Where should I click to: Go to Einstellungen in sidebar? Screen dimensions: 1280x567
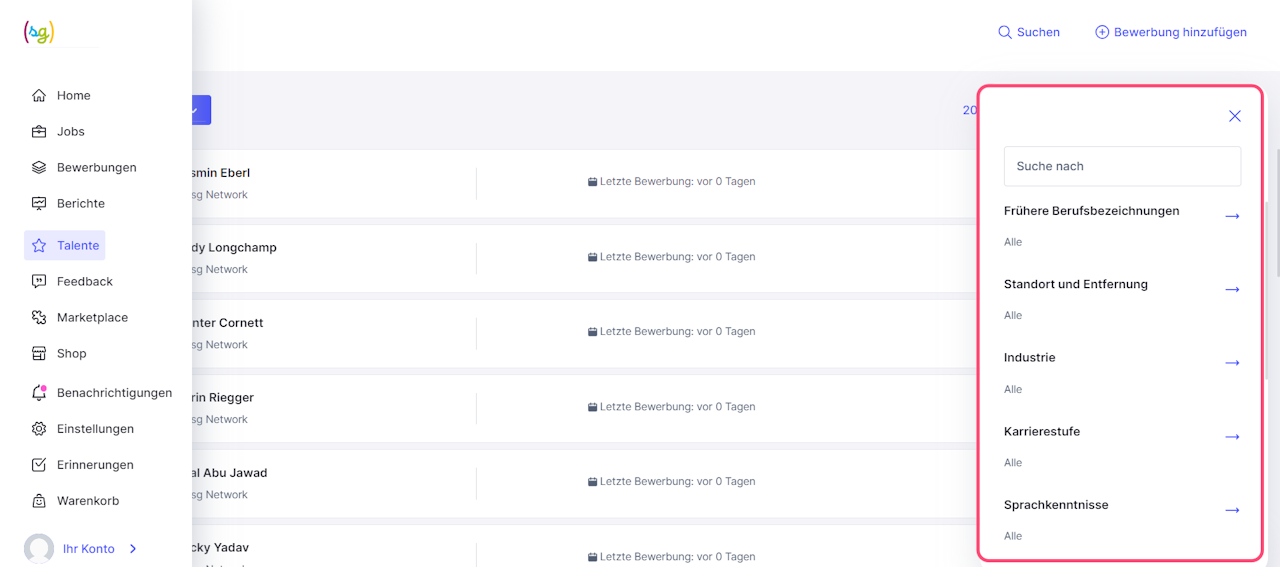[94, 429]
